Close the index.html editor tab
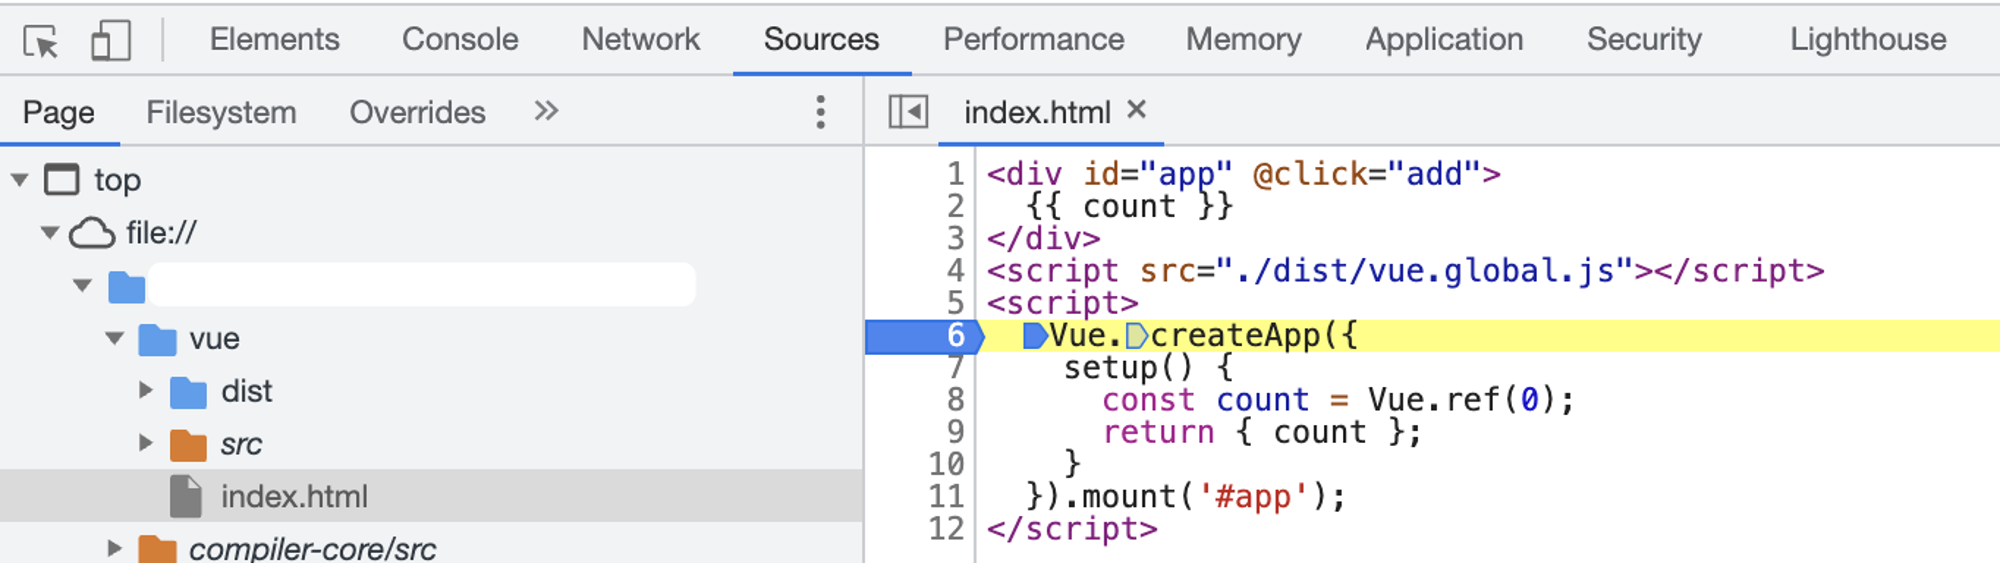The width and height of the screenshot is (2000, 563). [1136, 109]
